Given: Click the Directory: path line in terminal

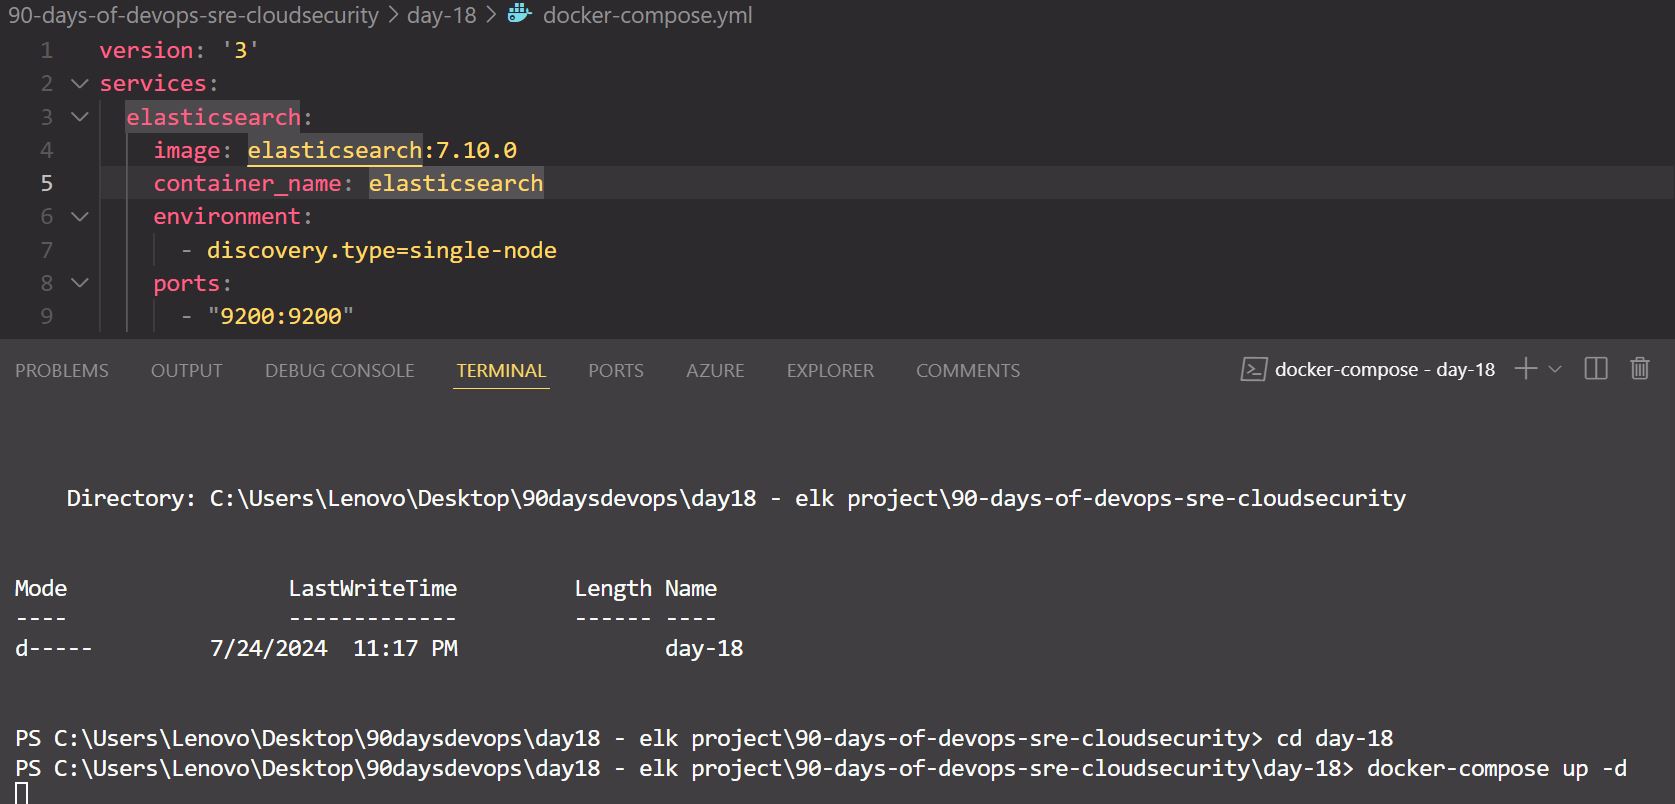Looking at the screenshot, I should pyautogui.click(x=736, y=498).
